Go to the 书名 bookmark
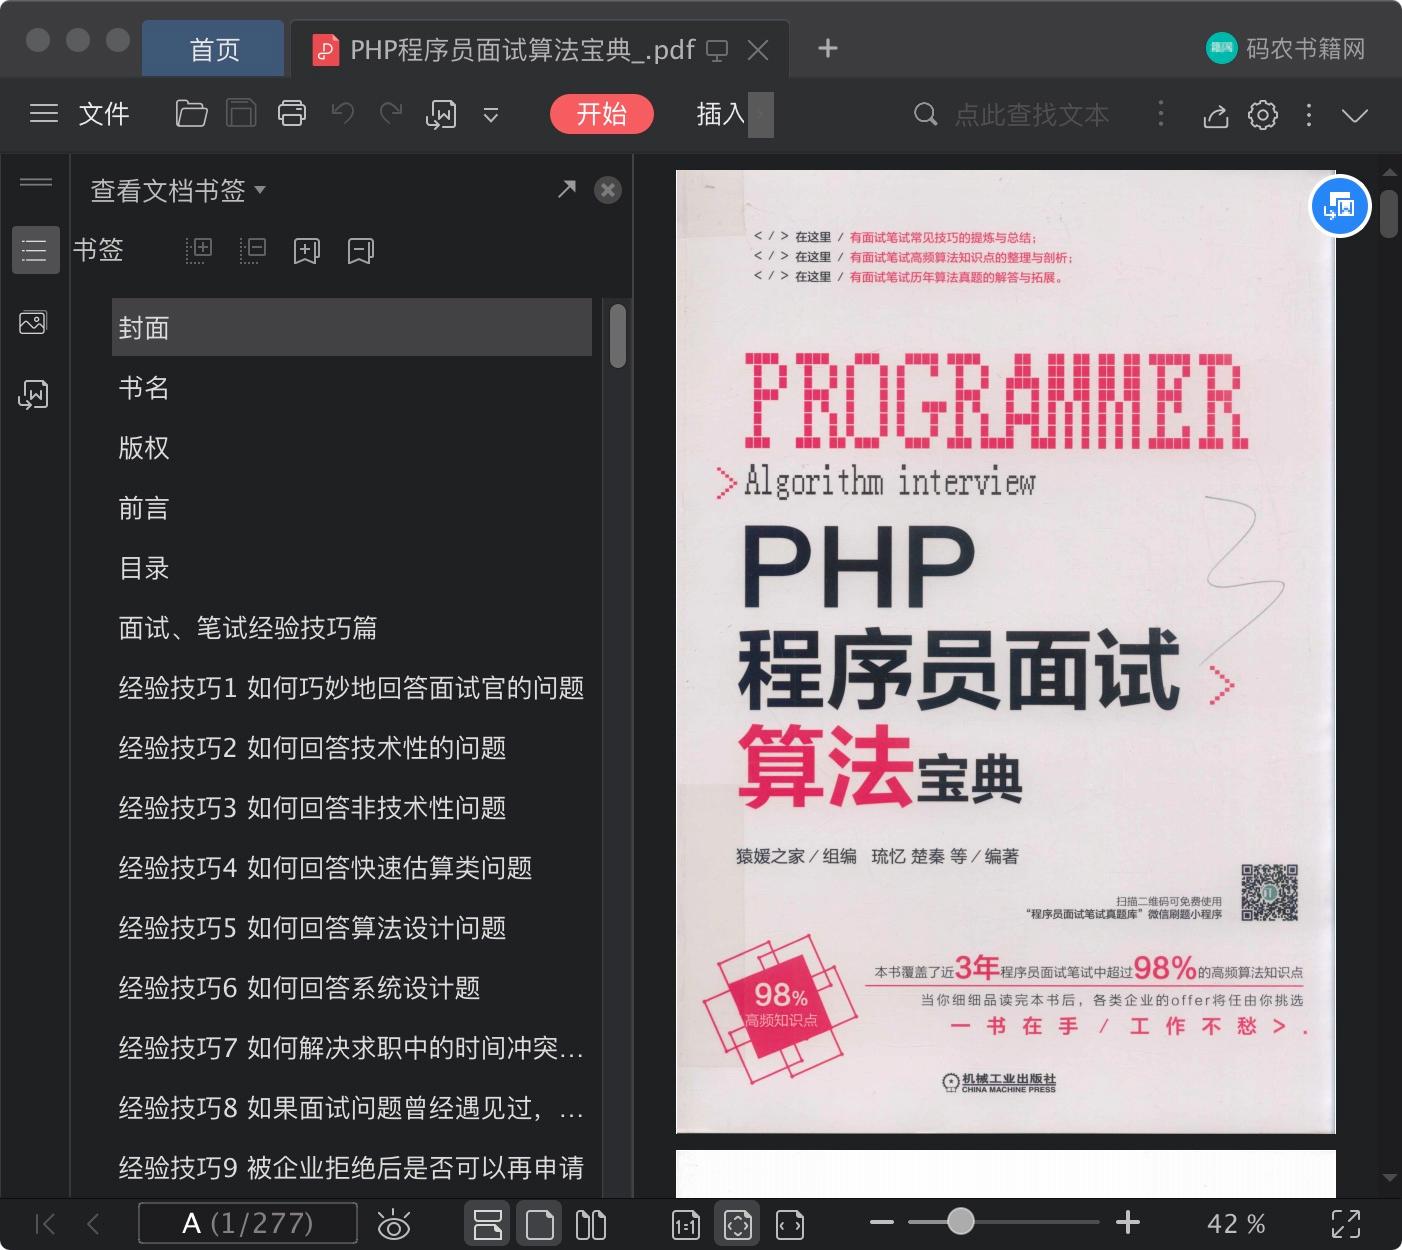The image size is (1402, 1250). [x=144, y=388]
